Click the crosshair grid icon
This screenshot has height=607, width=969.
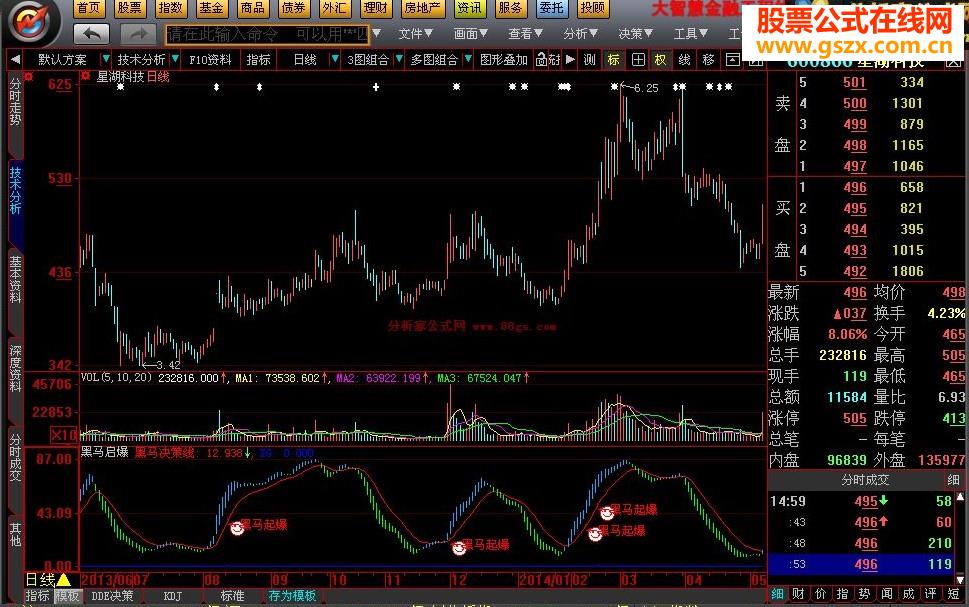pos(638,59)
